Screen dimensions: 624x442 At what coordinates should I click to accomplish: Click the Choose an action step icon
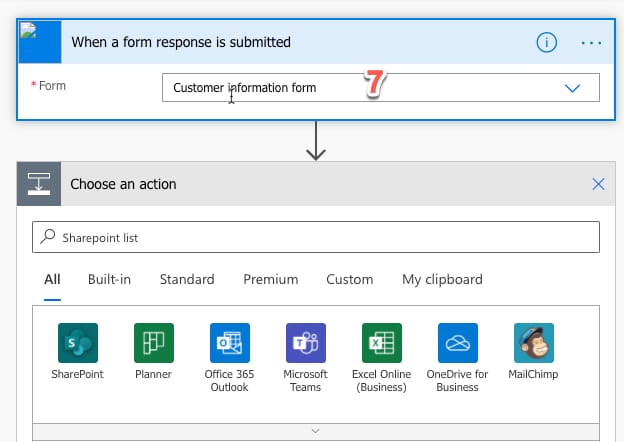(39, 184)
